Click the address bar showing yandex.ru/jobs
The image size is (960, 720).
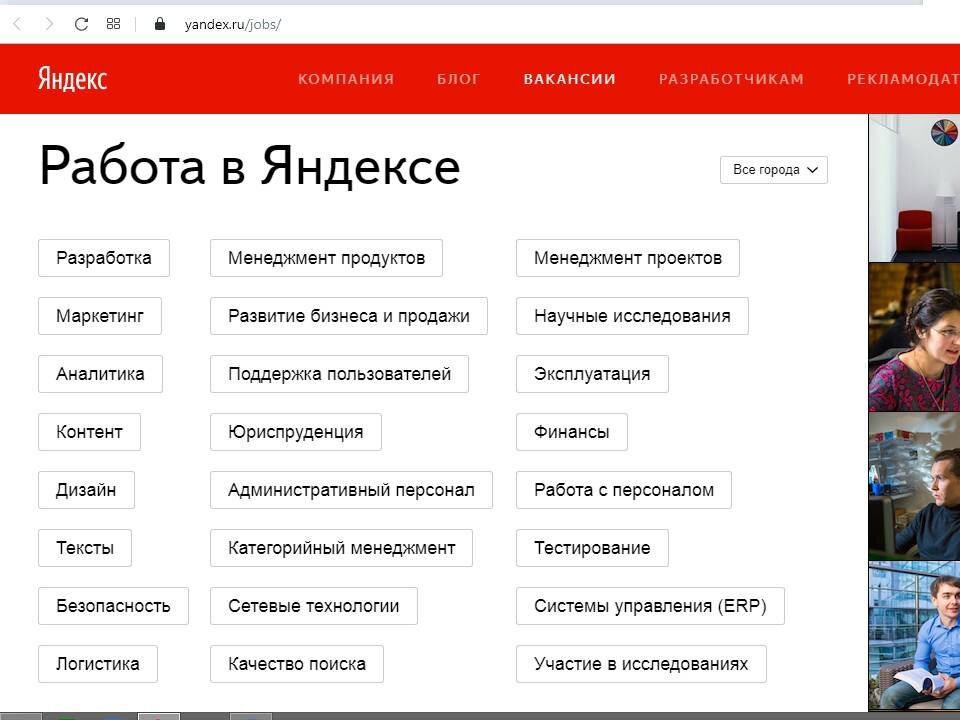(235, 24)
